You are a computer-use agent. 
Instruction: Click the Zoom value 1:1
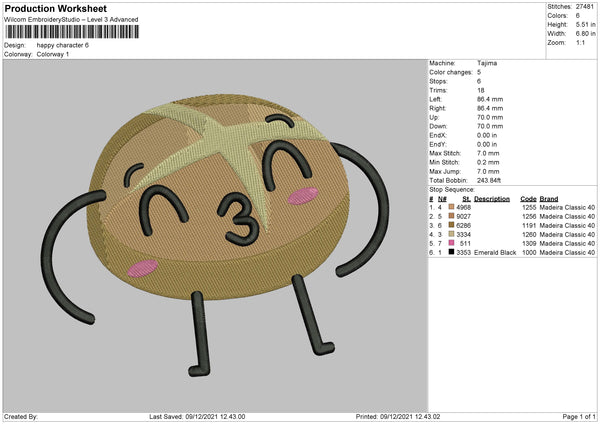point(580,43)
